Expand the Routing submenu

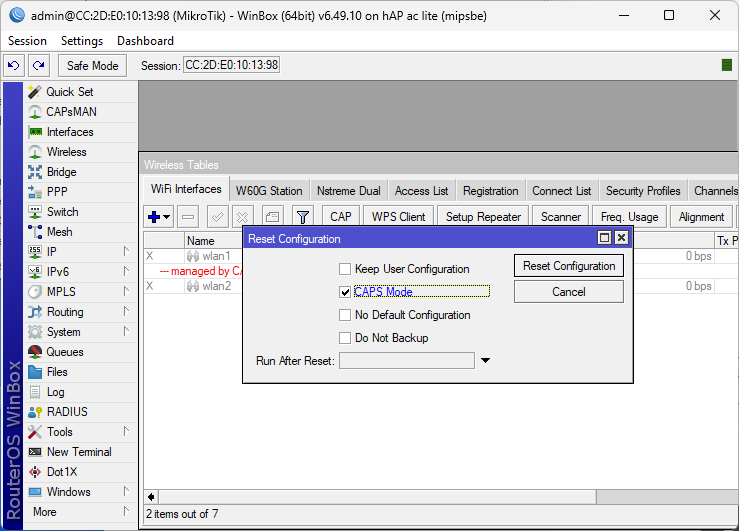pos(126,312)
